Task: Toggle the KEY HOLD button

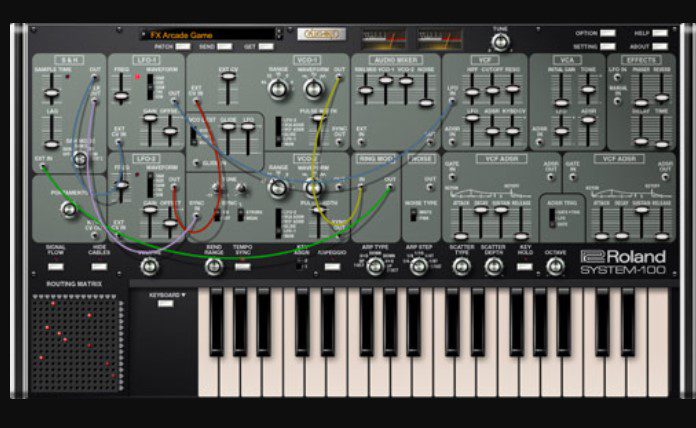Action: [x=525, y=266]
